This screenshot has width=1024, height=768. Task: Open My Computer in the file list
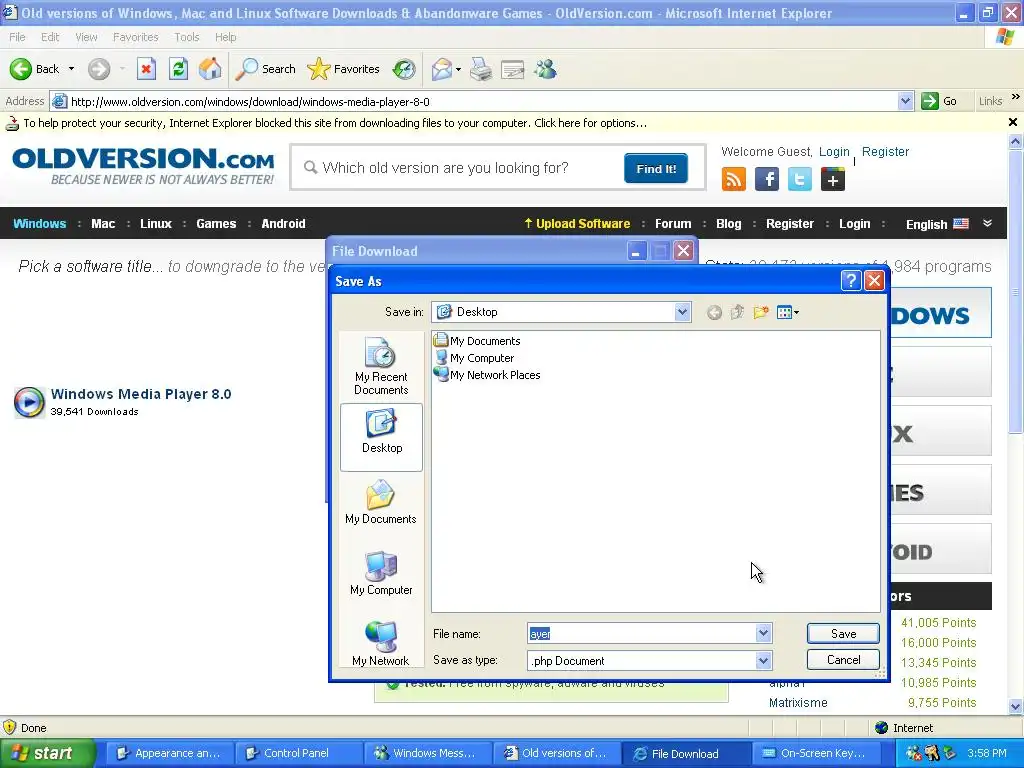point(474,358)
